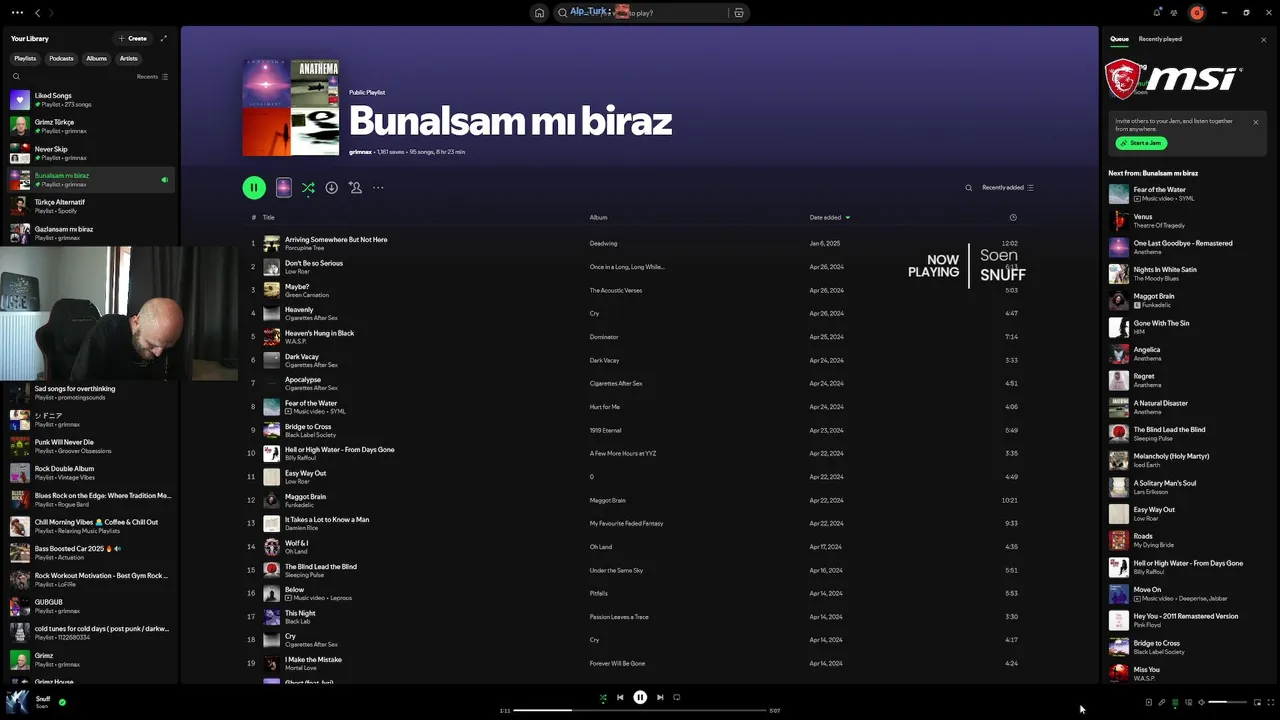Invite collaborators to the playlist
Viewport: 1280px width, 720px height.
click(x=355, y=187)
